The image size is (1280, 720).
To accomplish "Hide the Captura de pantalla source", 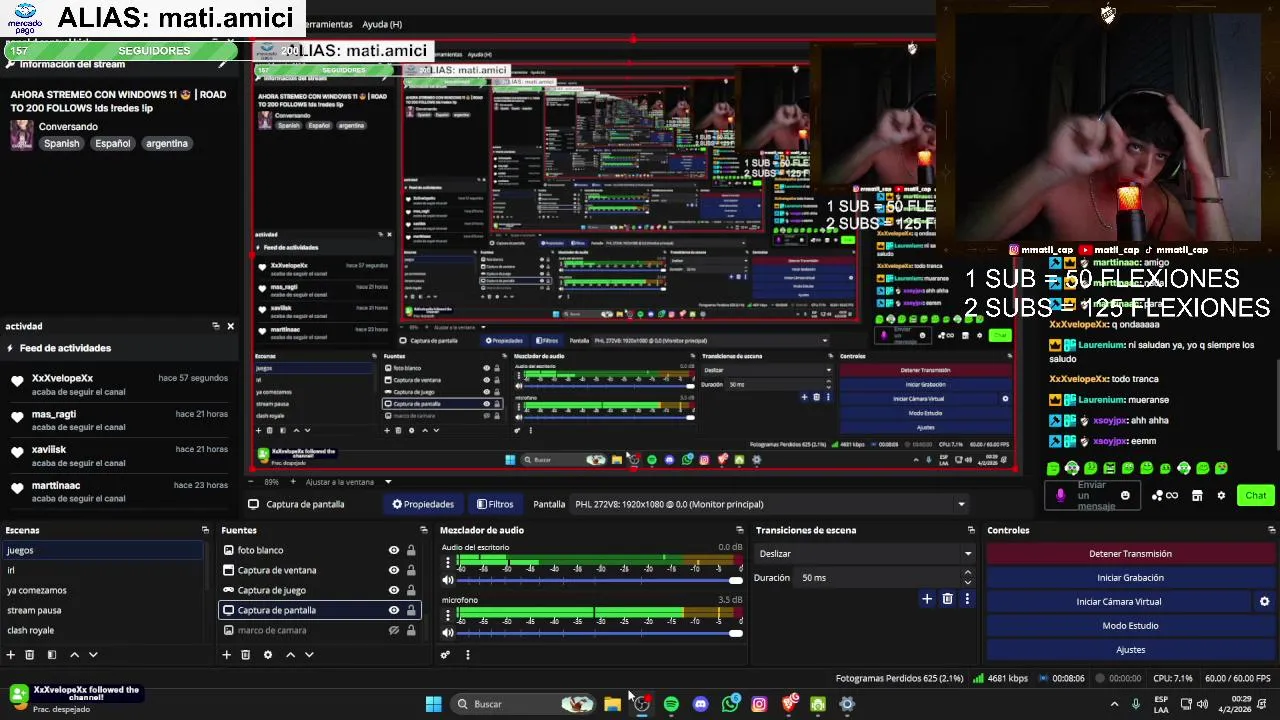I will tap(394, 610).
